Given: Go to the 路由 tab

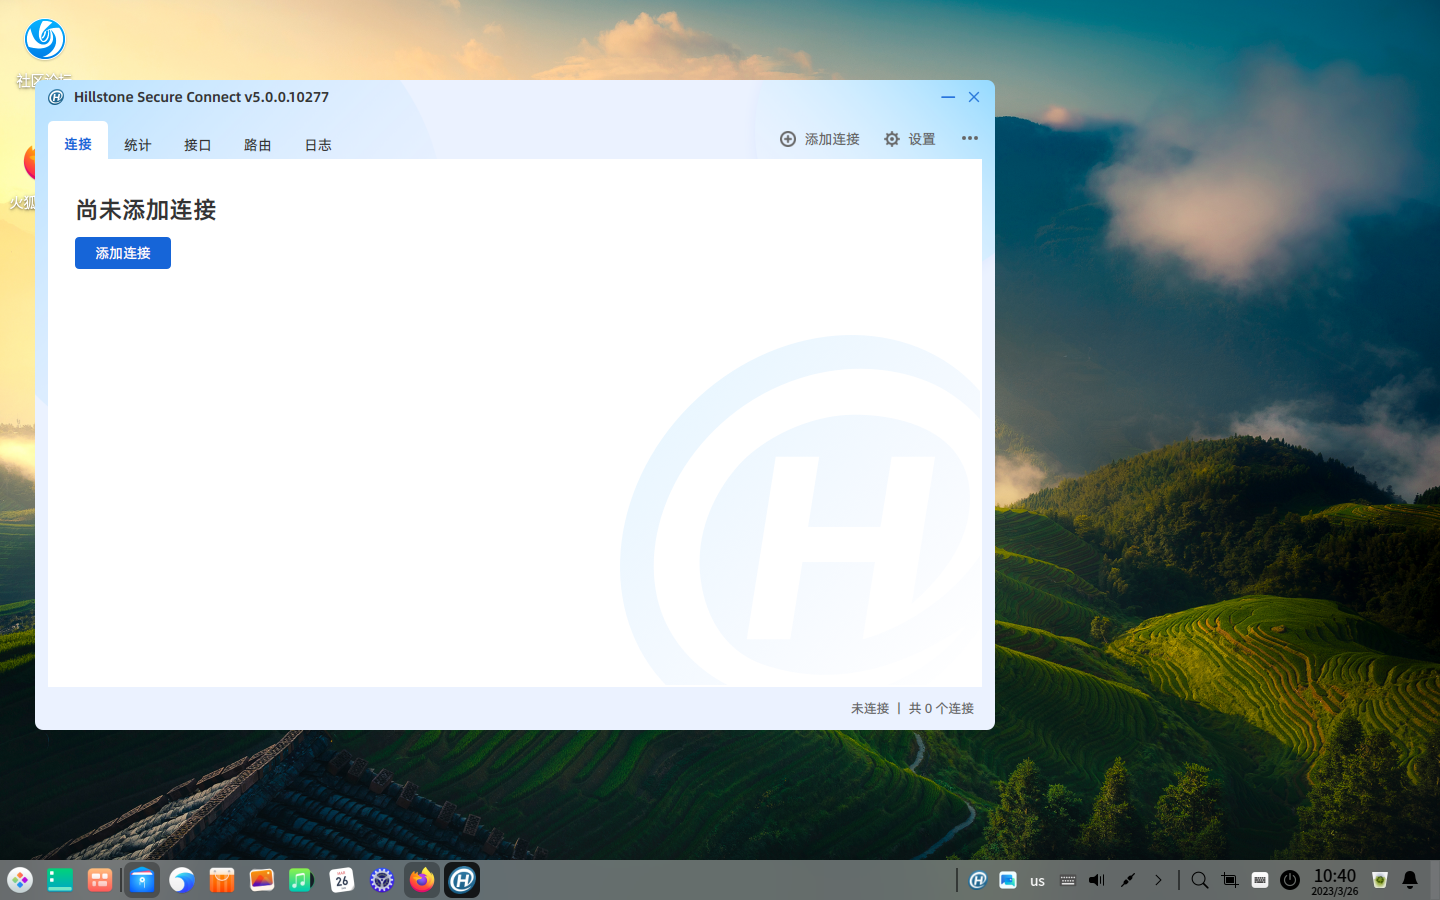Looking at the screenshot, I should point(258,145).
